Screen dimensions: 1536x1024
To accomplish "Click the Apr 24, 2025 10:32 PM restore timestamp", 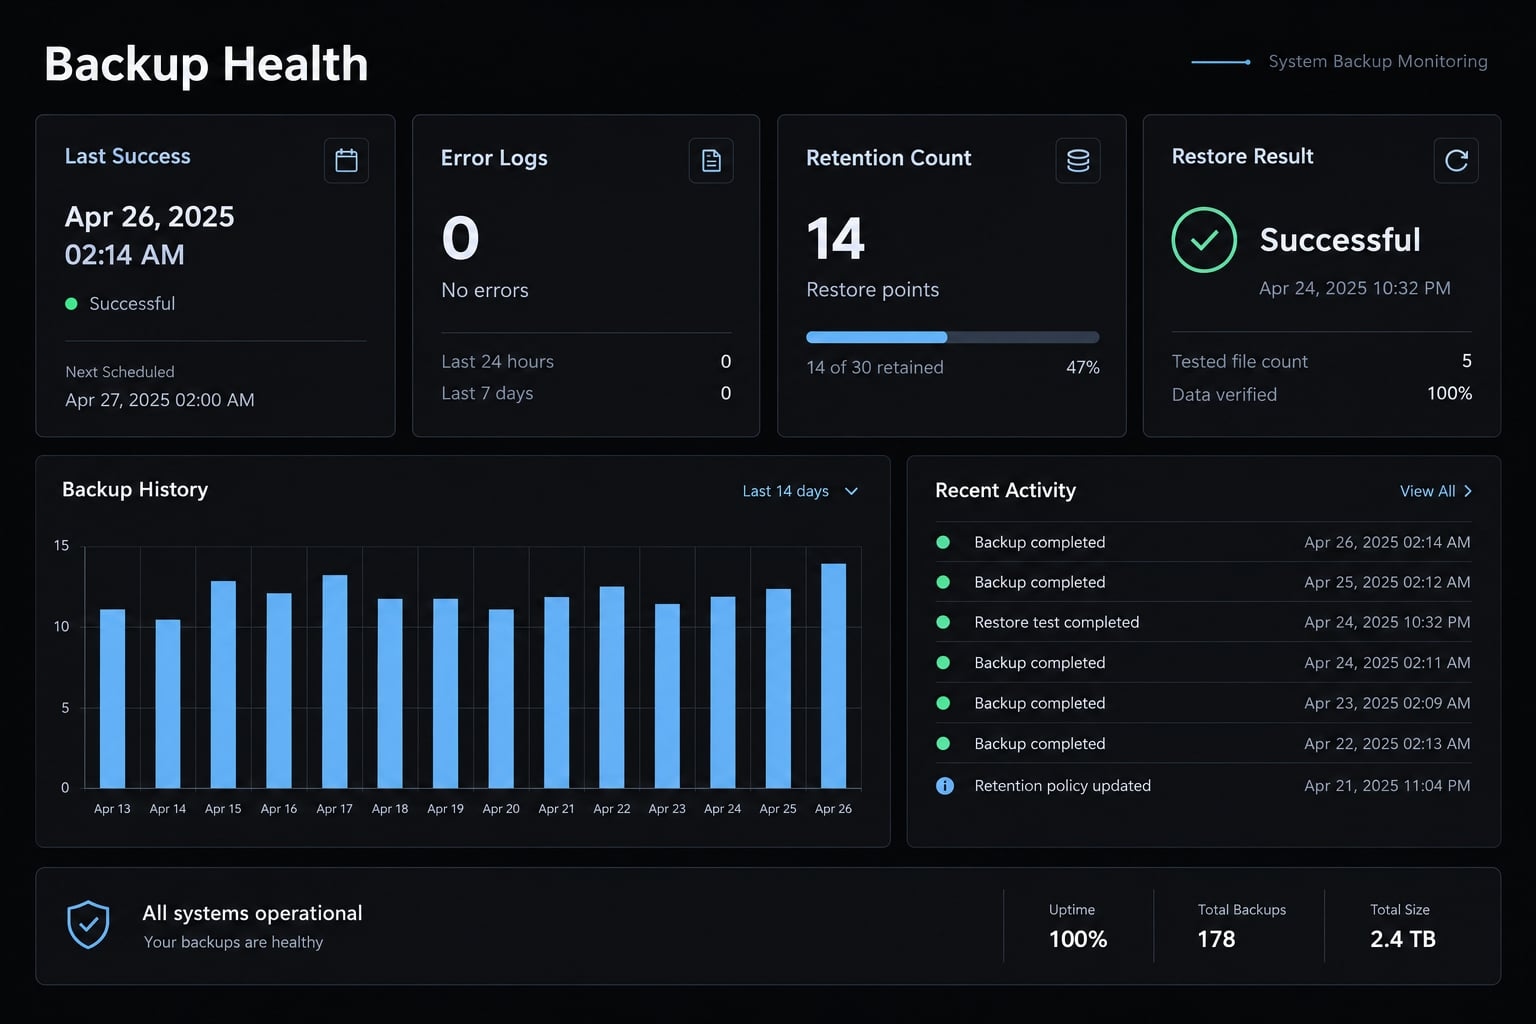I will [1354, 288].
